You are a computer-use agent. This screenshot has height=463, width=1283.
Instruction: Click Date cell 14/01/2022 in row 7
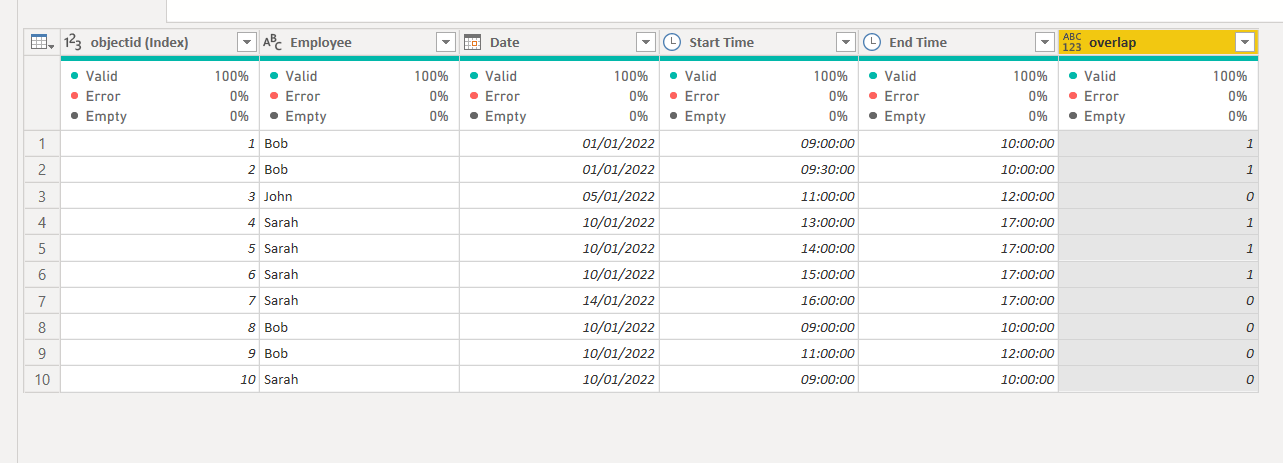(x=559, y=300)
